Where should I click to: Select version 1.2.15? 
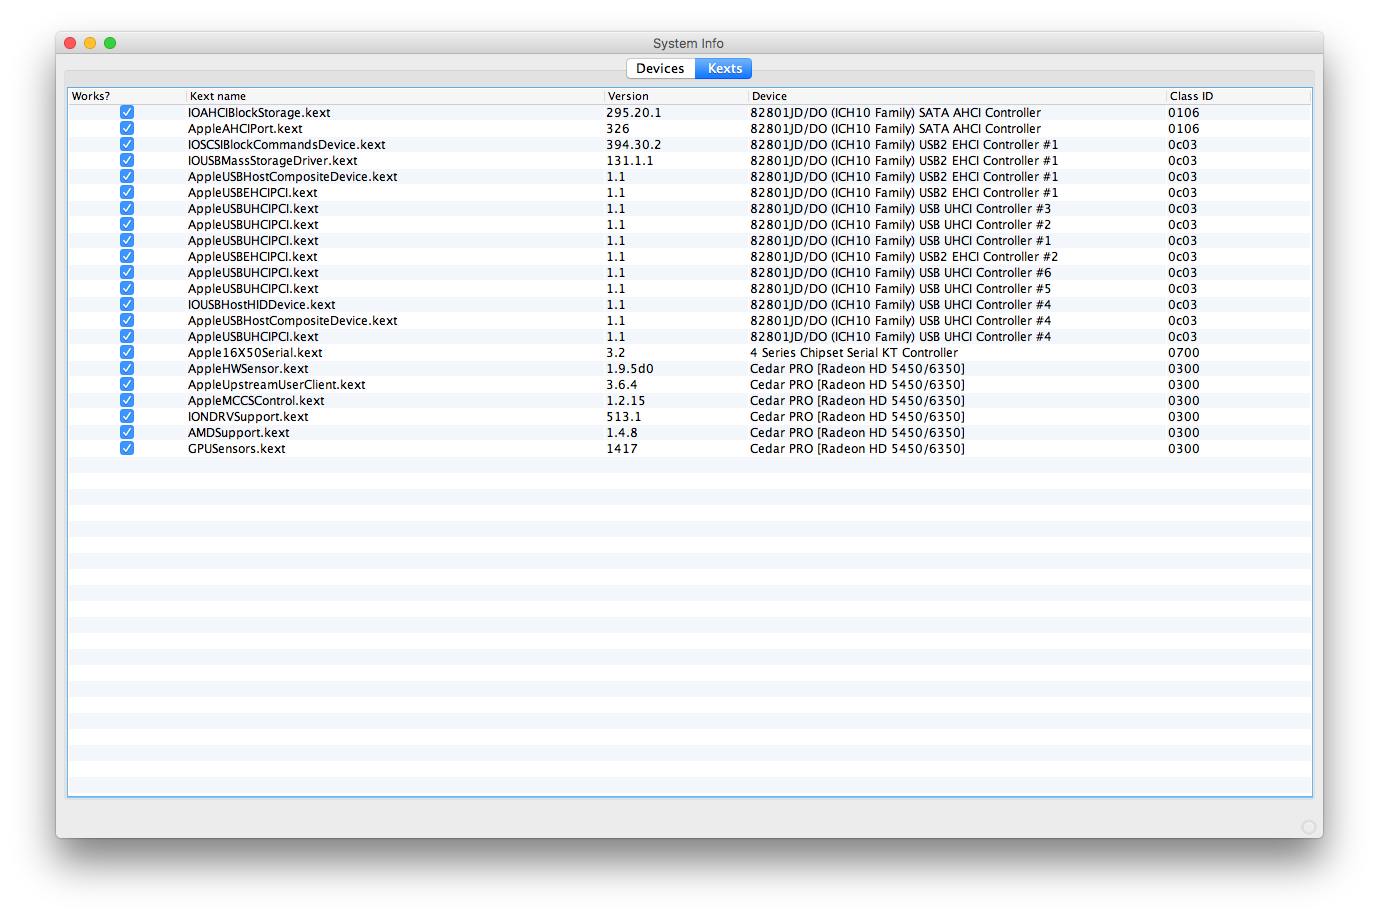point(626,401)
